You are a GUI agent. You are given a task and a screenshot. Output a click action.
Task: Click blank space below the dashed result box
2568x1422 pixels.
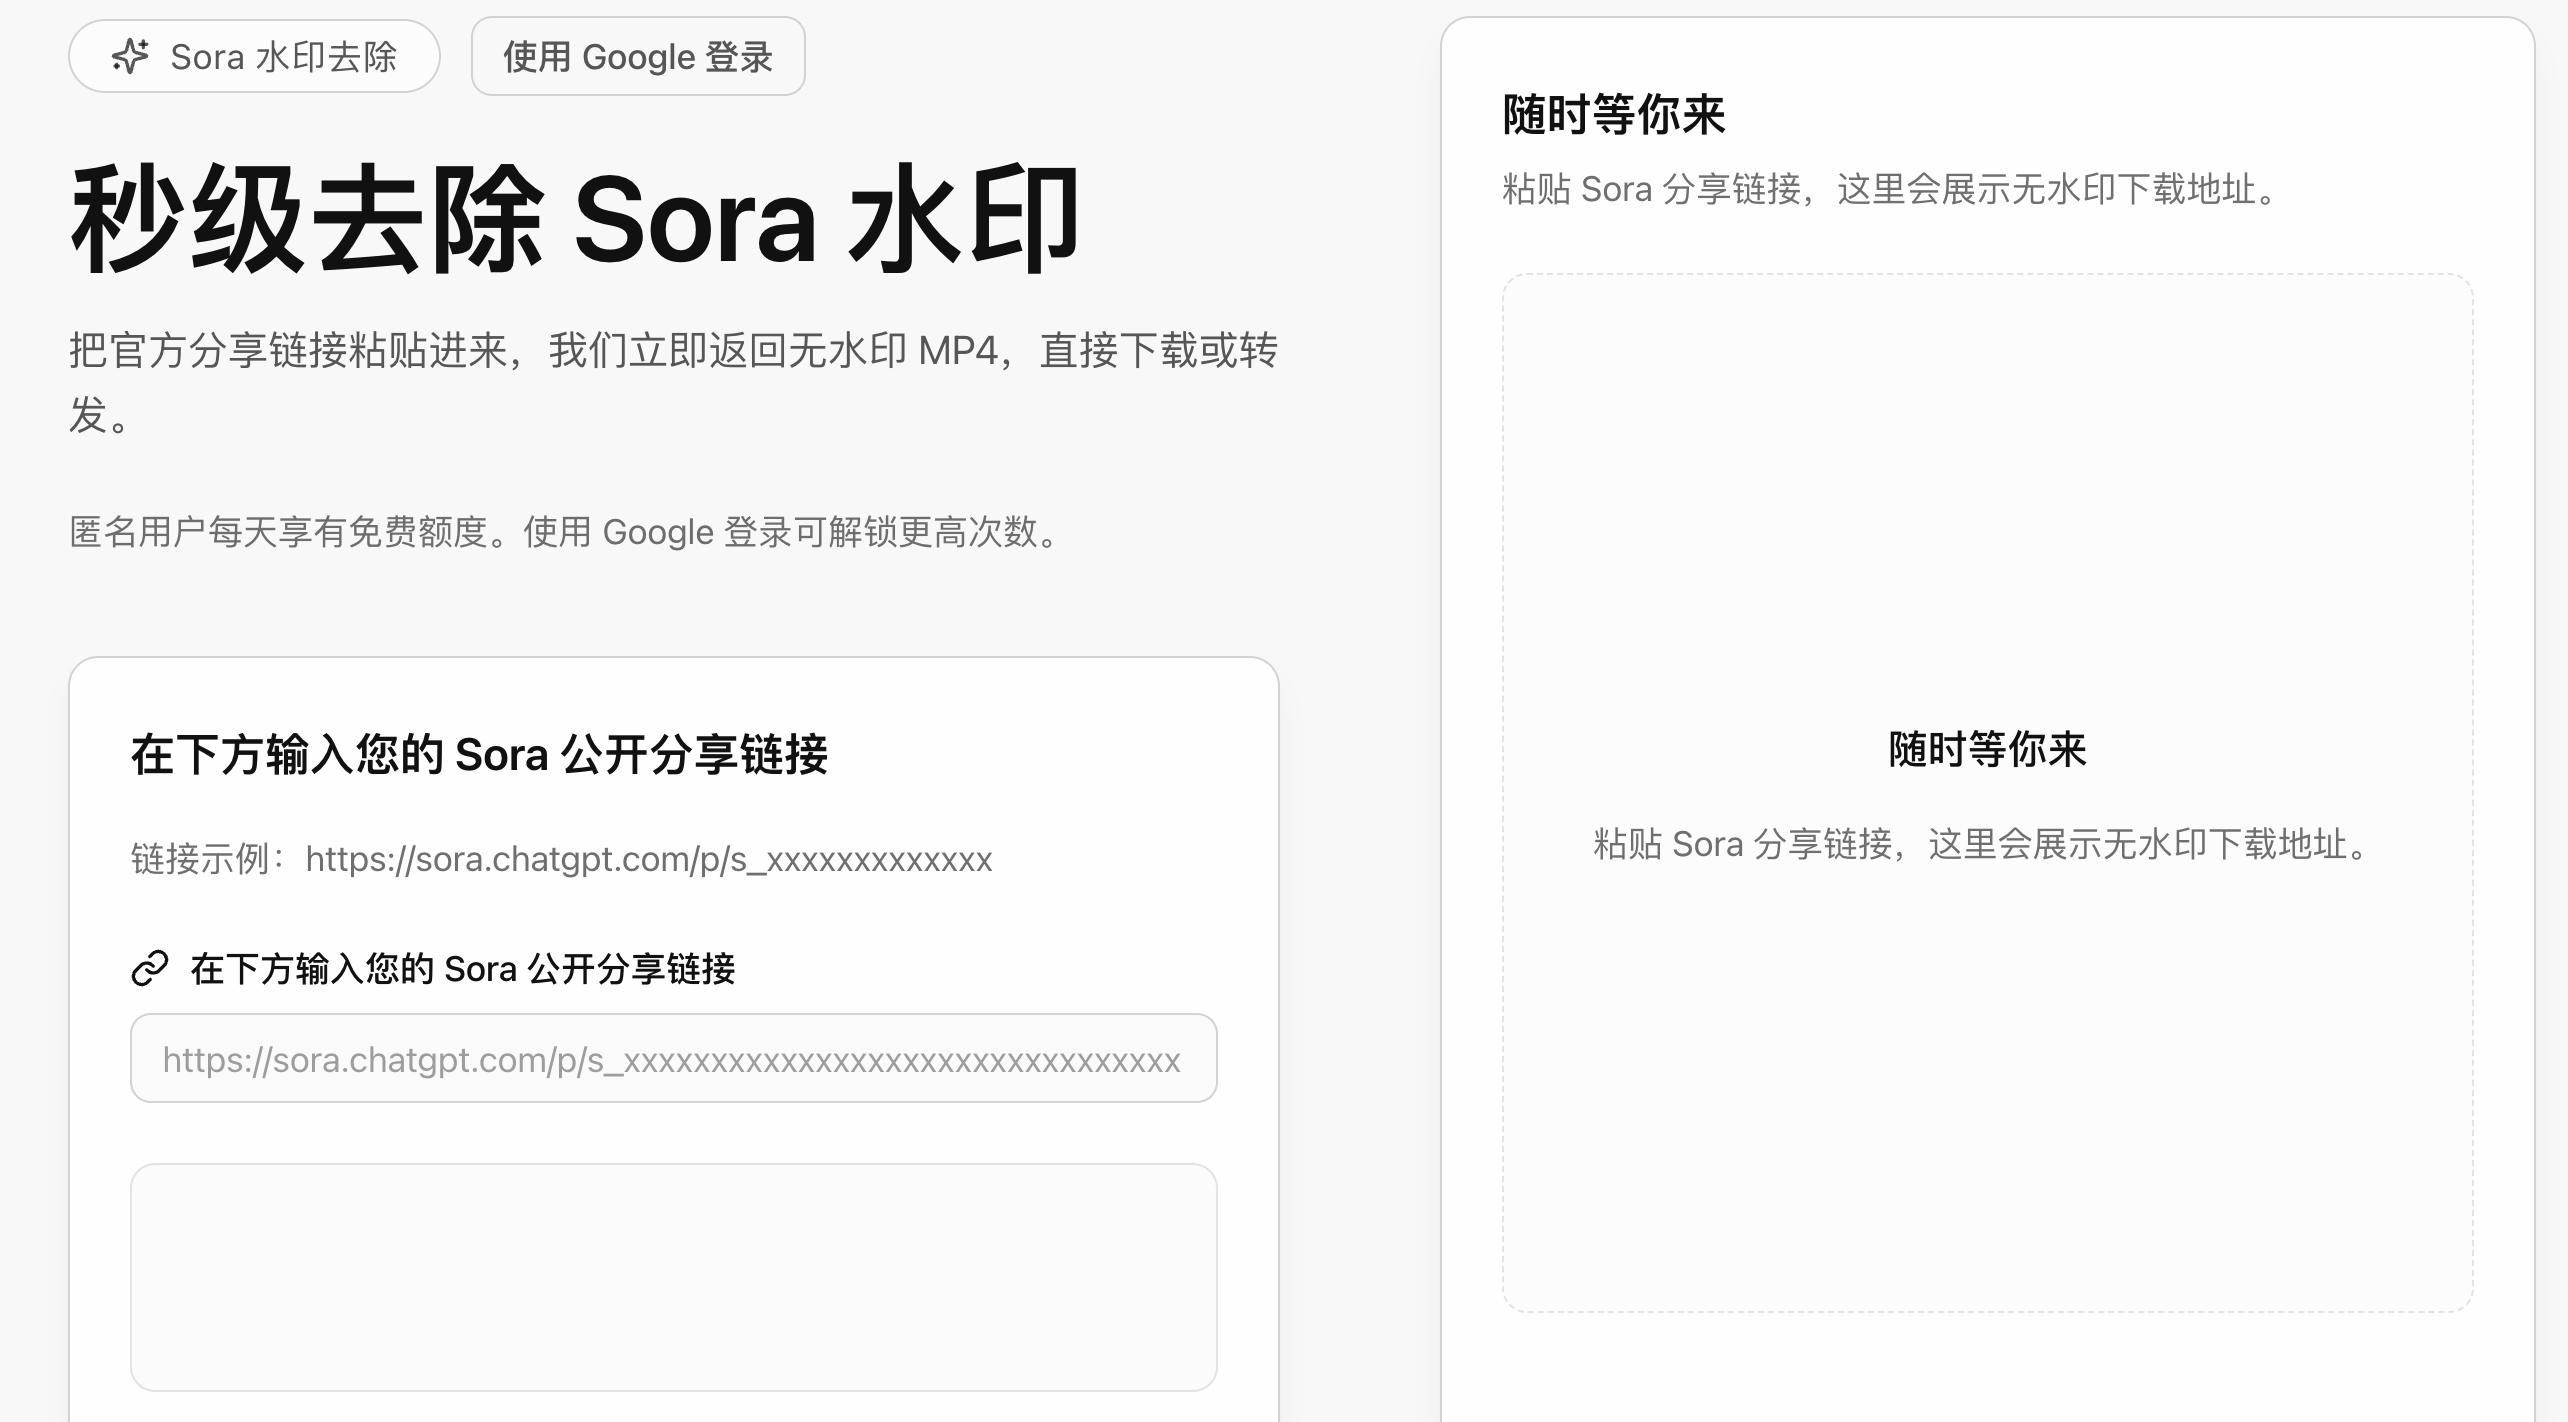(x=1987, y=1370)
